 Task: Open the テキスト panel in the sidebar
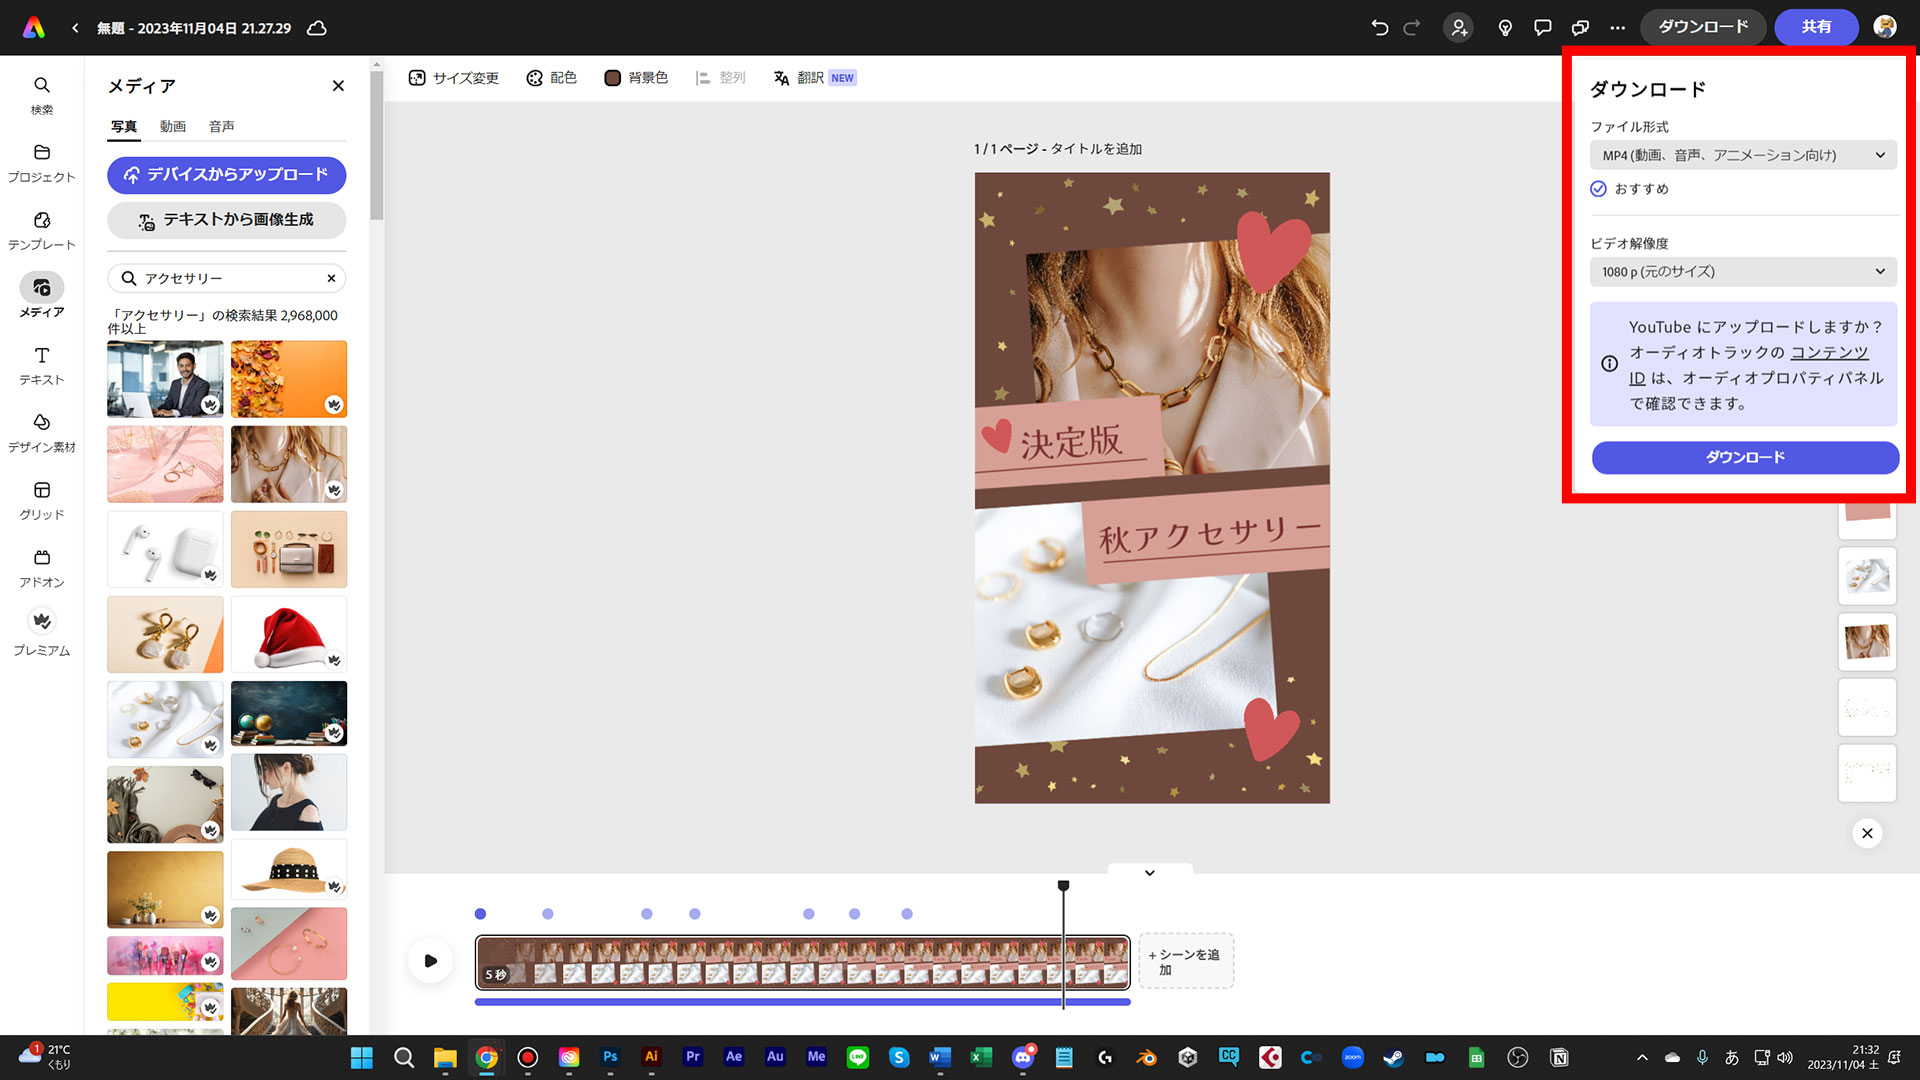pyautogui.click(x=41, y=363)
